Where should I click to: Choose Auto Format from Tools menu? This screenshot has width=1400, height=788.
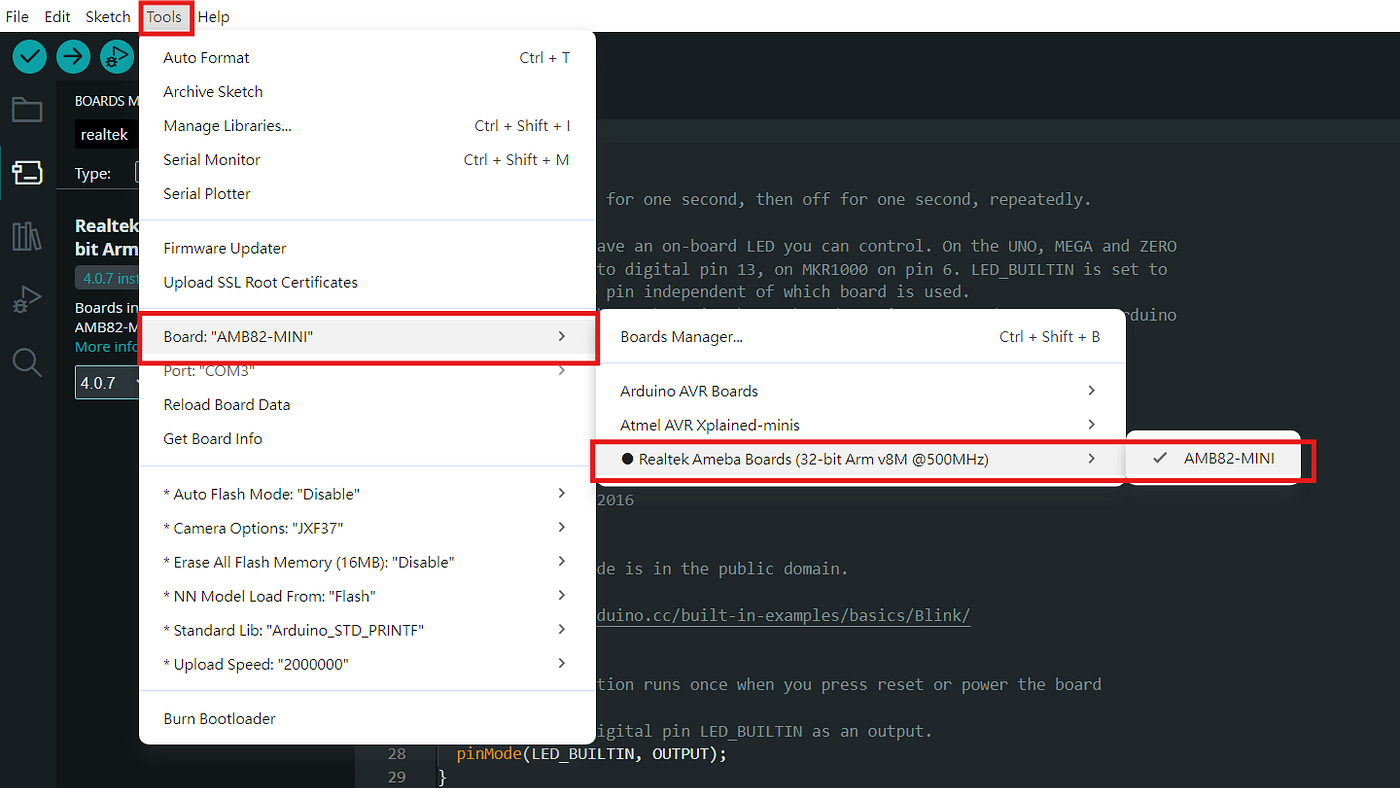367,58
